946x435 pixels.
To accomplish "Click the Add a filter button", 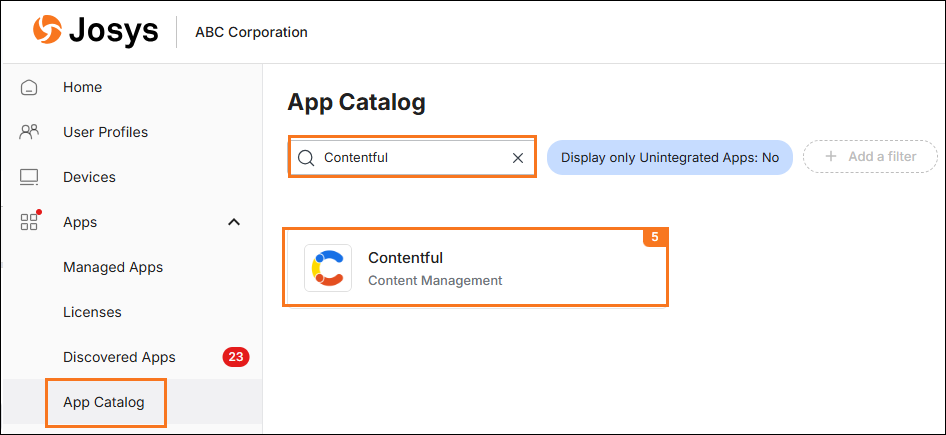I will click(870, 157).
